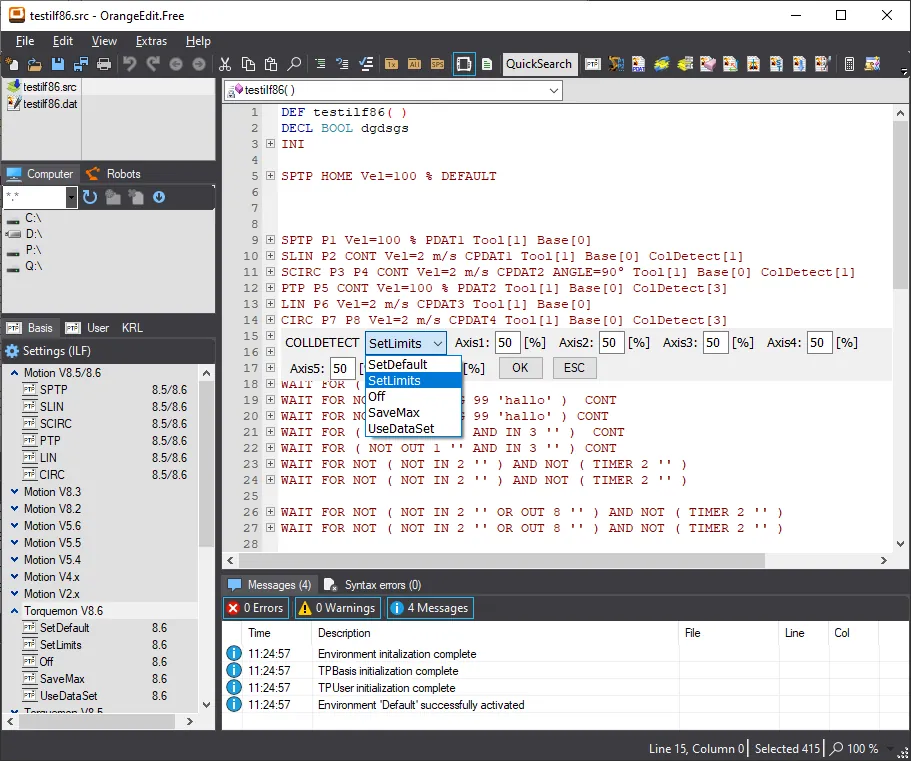Switch to the KRL tab
Screen dimensions: 911x761
[132, 328]
